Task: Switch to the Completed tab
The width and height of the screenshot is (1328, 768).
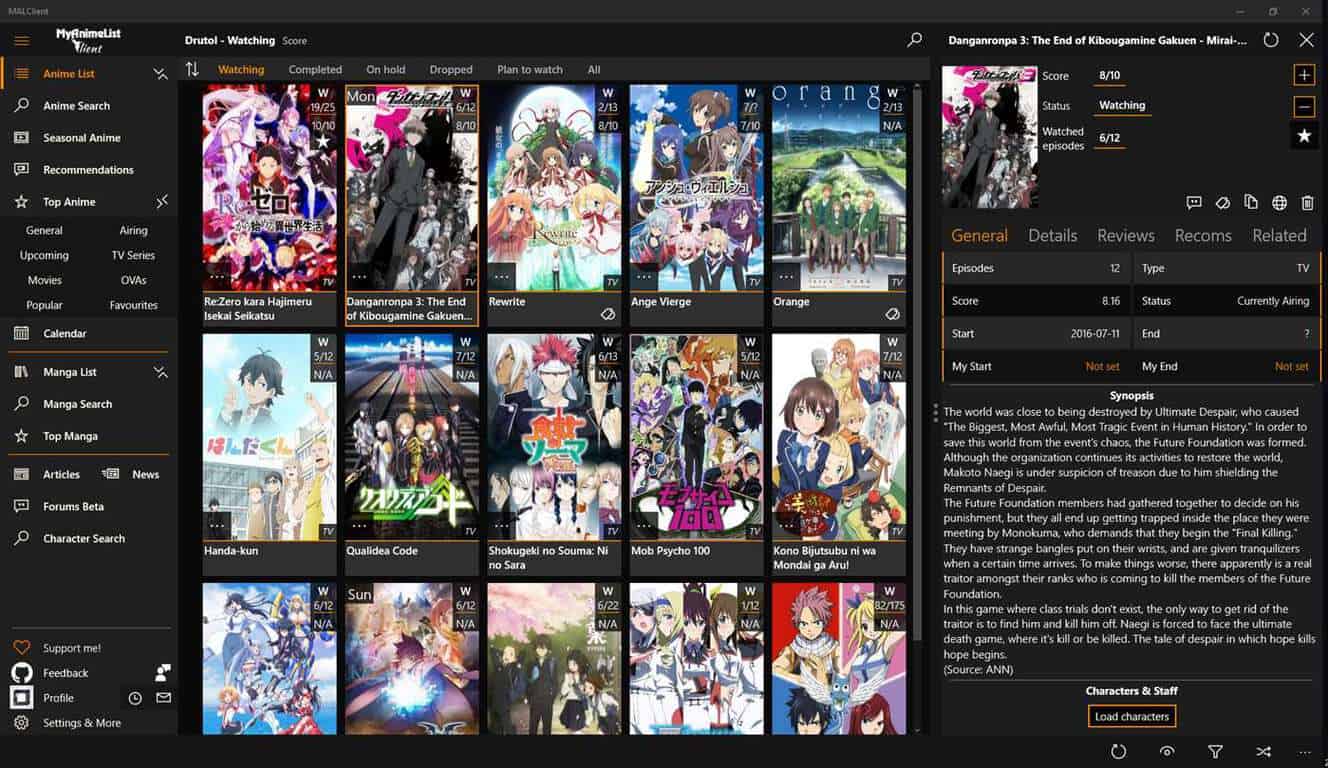Action: (315, 70)
